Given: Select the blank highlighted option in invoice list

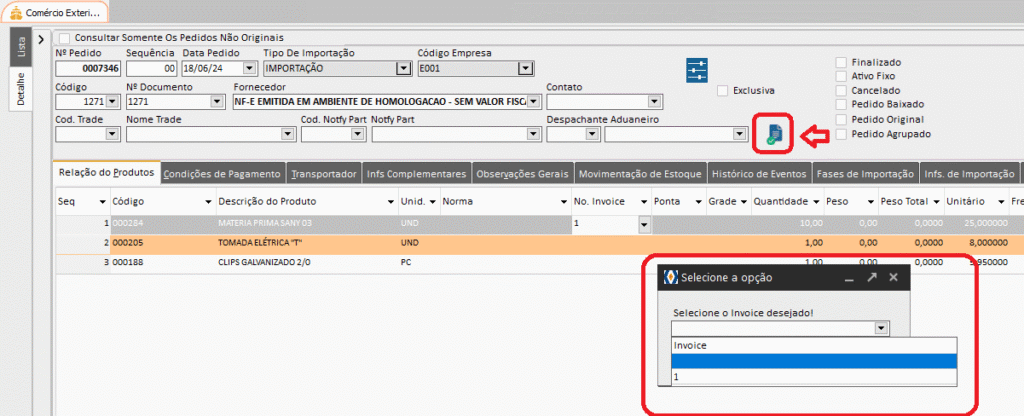Looking at the screenshot, I should [814, 362].
